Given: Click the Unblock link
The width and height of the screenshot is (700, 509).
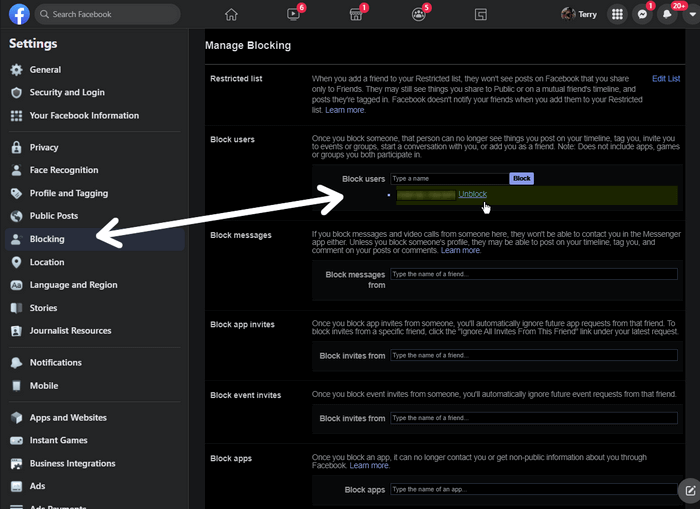Looking at the screenshot, I should [x=472, y=194].
